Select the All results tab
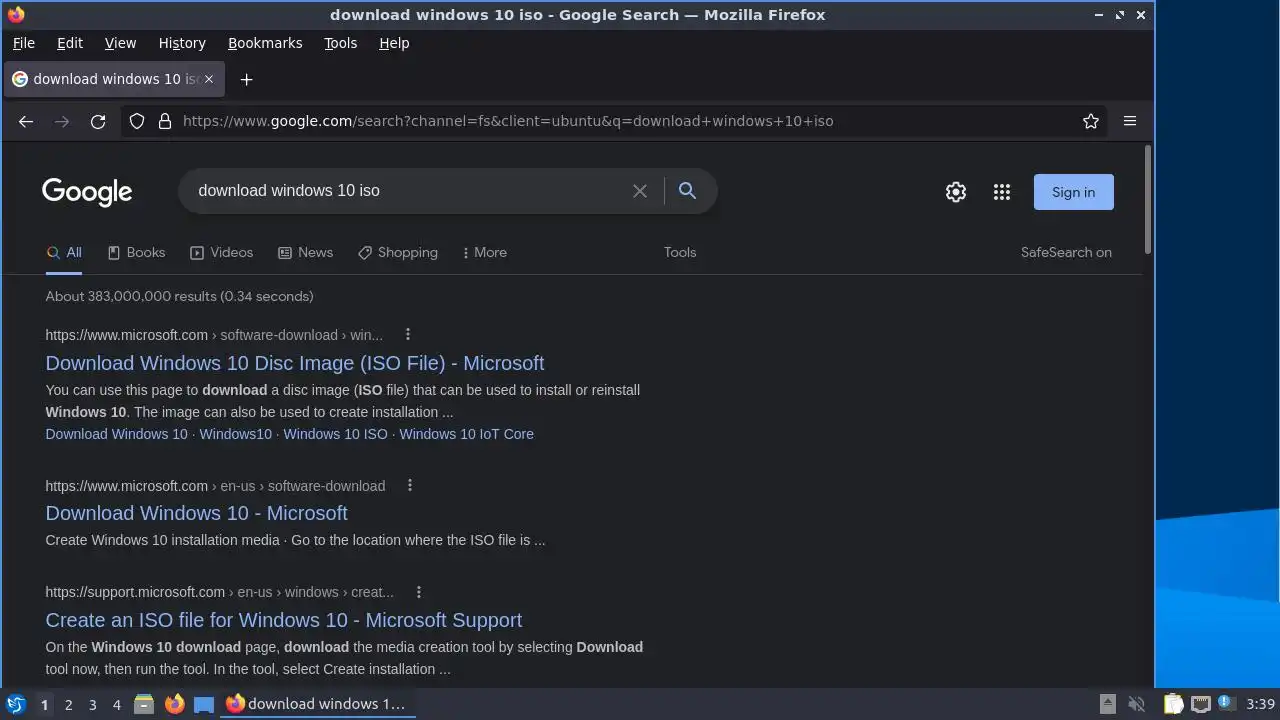Viewport: 1280px width, 720px height. click(x=64, y=252)
